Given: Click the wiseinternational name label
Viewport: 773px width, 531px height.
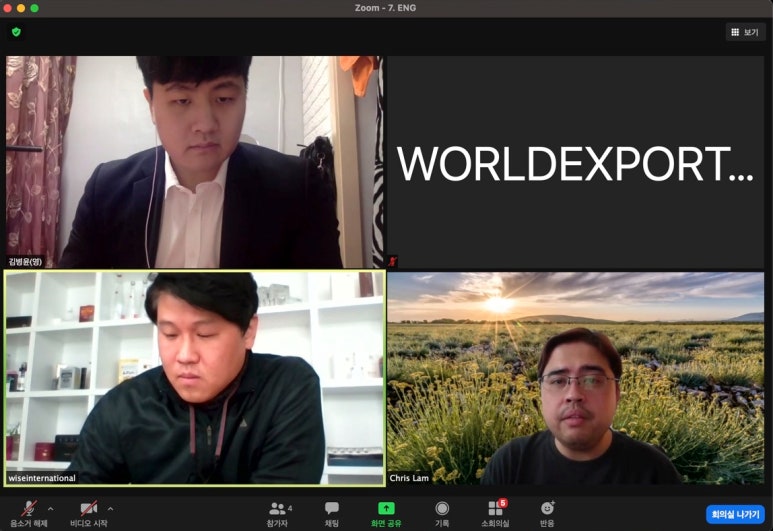Looking at the screenshot, I should pos(42,478).
